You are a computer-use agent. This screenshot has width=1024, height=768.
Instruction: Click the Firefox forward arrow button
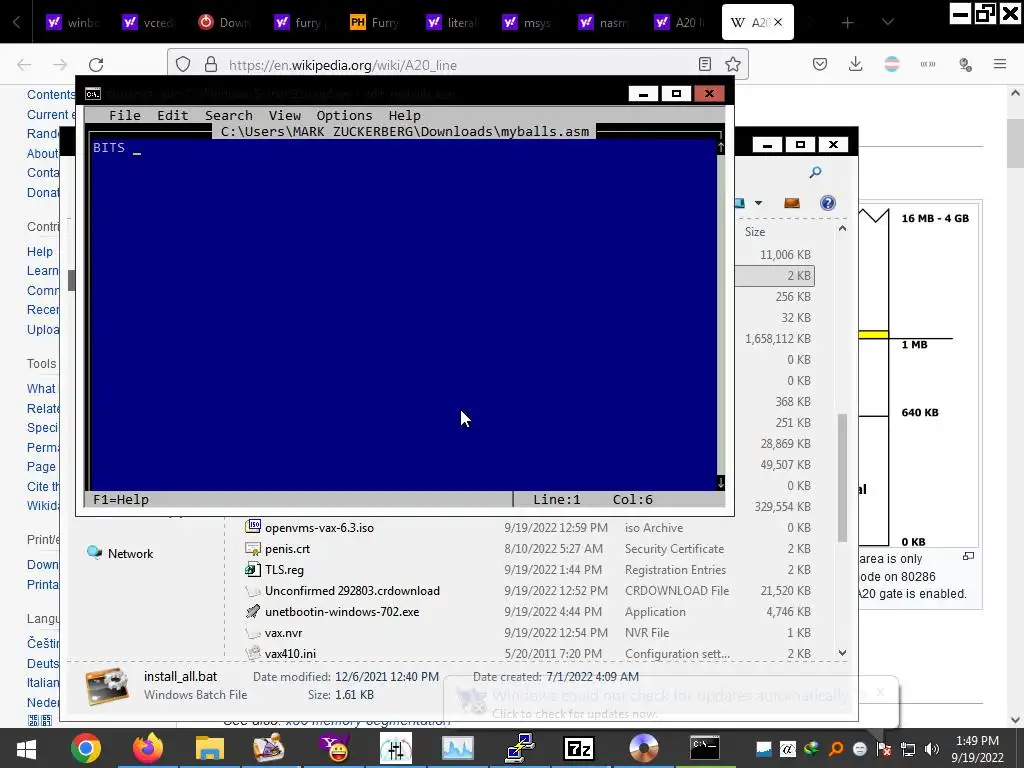(60, 64)
